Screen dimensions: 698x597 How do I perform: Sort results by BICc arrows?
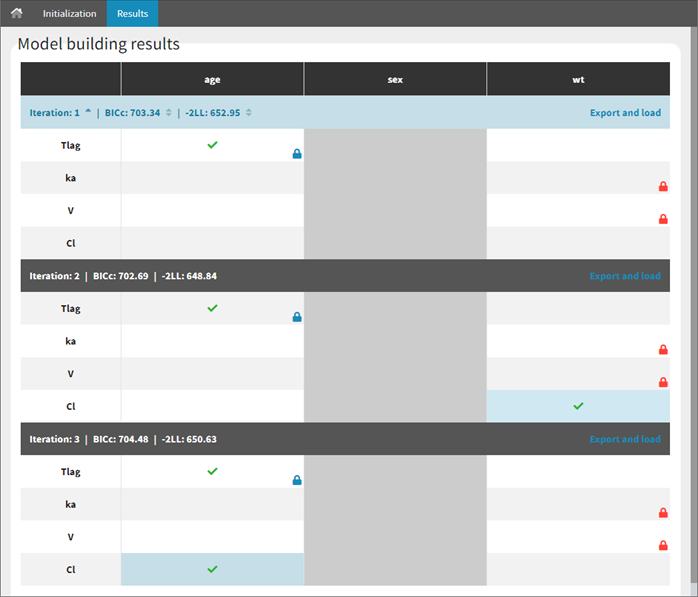169,112
